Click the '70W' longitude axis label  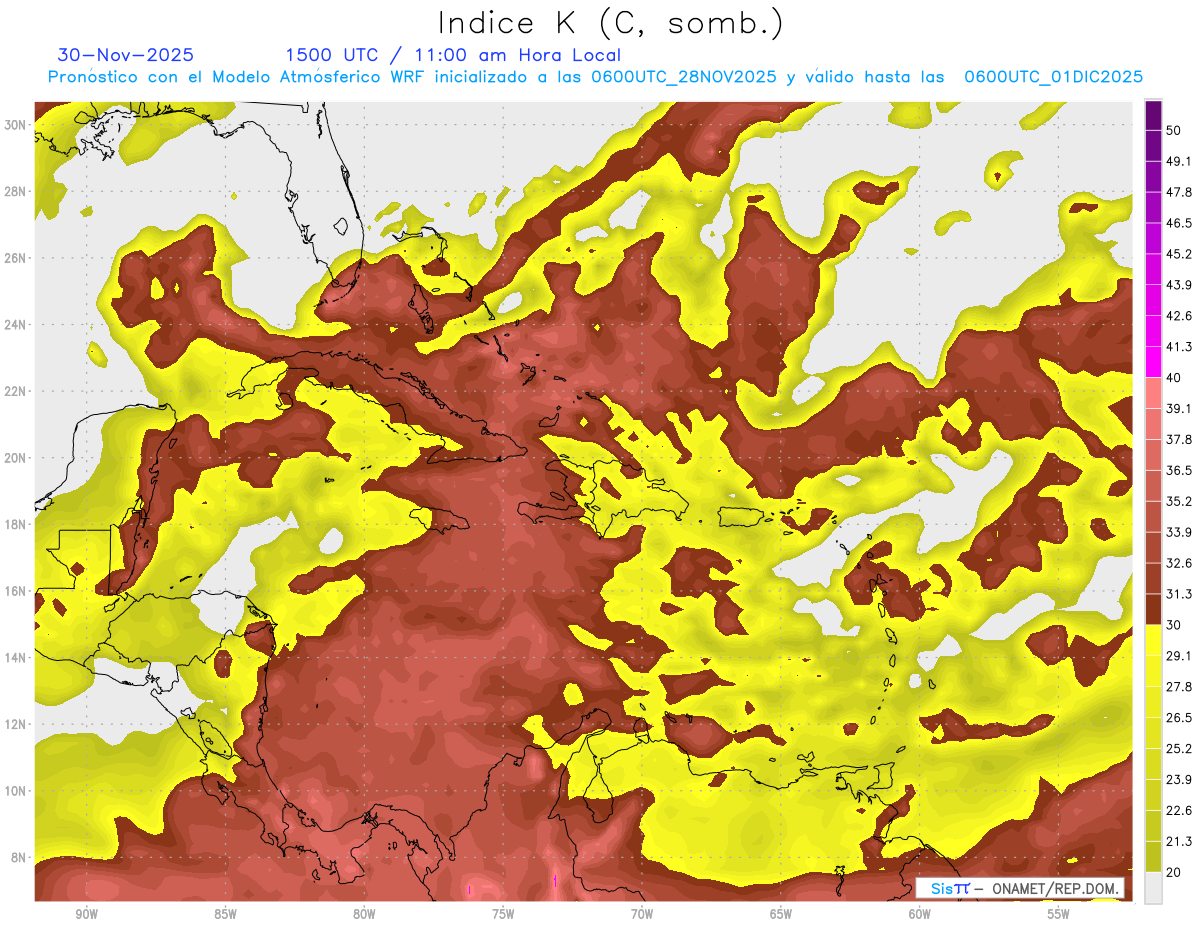click(x=642, y=914)
